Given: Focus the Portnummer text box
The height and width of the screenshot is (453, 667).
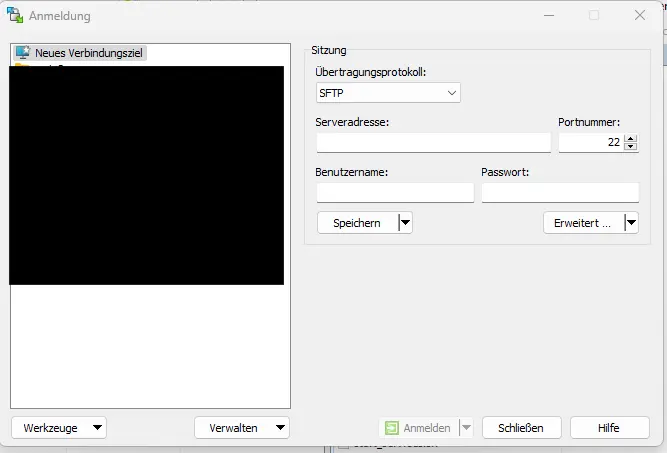Looking at the screenshot, I should point(589,143).
